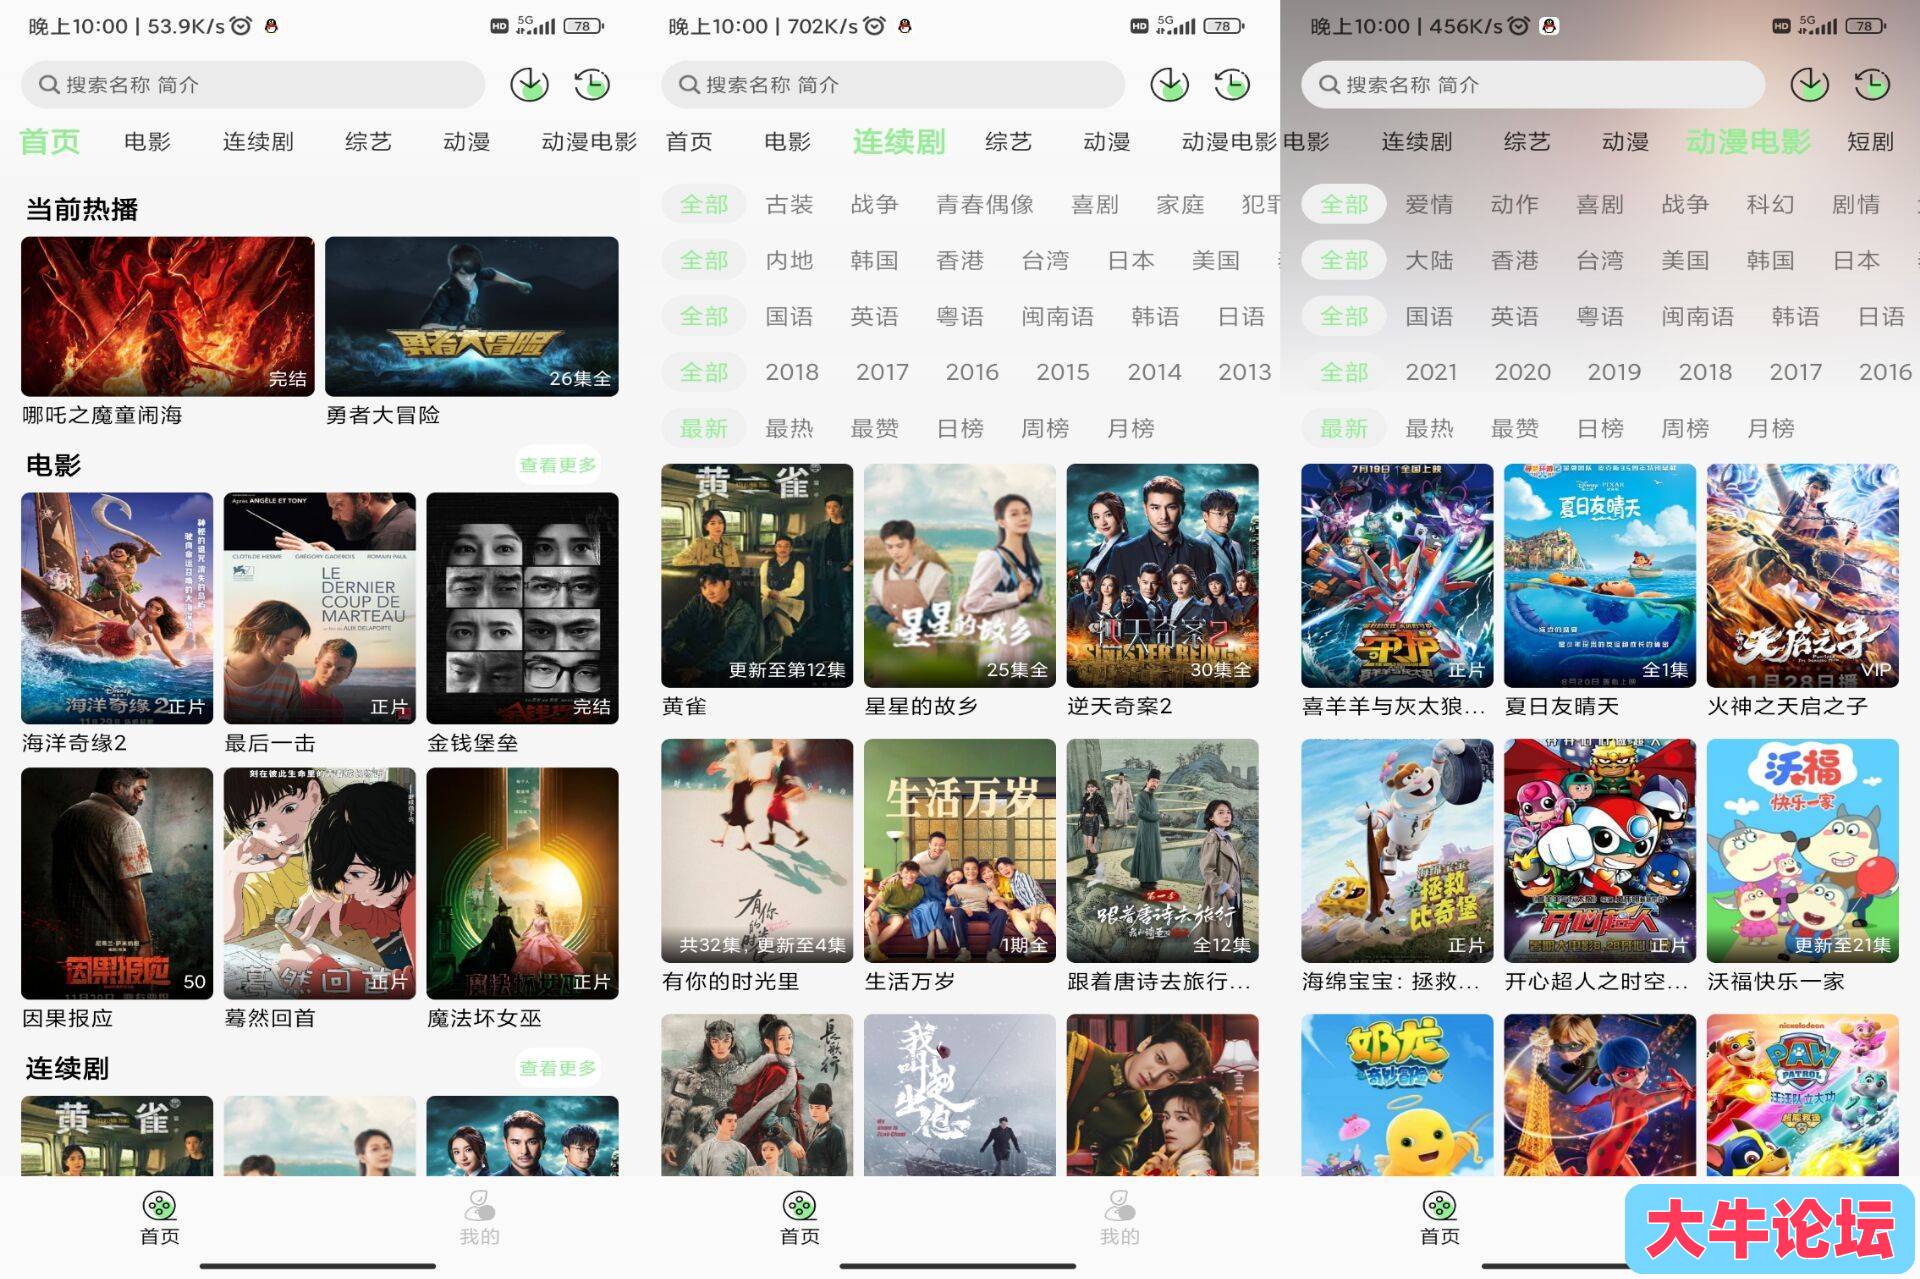The width and height of the screenshot is (1920, 1279).
Task: Open 逆天奇案2 series poster in middle screen
Action: point(1162,575)
